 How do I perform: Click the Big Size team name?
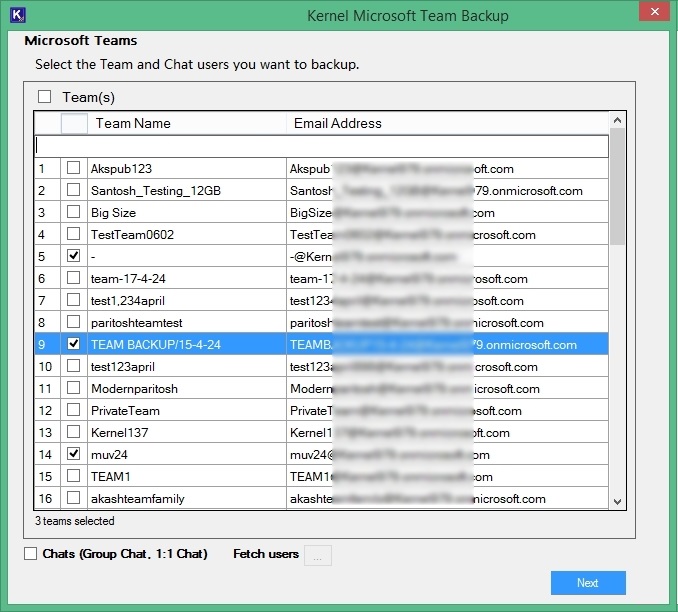(187, 212)
